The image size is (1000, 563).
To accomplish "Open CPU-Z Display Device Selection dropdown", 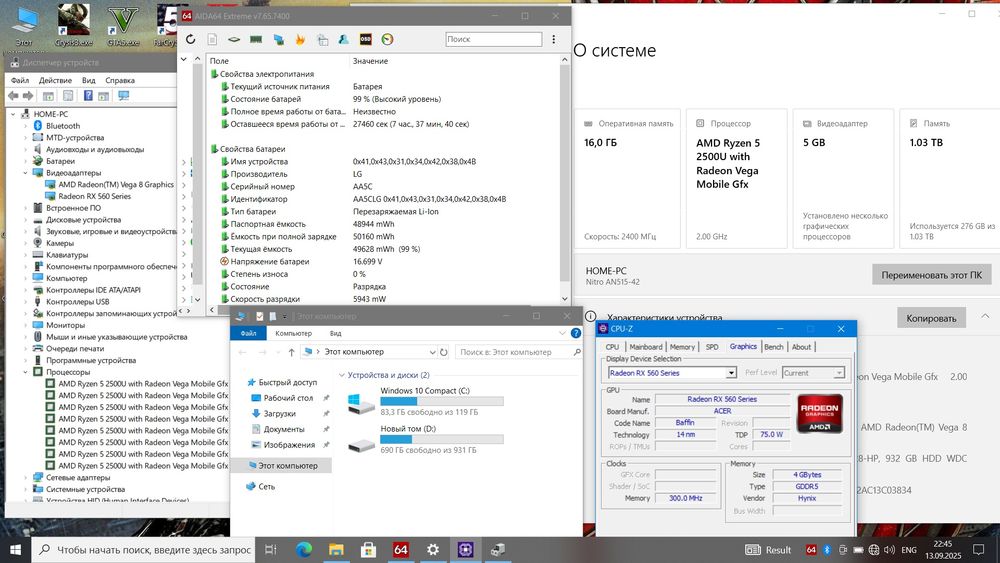I will (732, 373).
